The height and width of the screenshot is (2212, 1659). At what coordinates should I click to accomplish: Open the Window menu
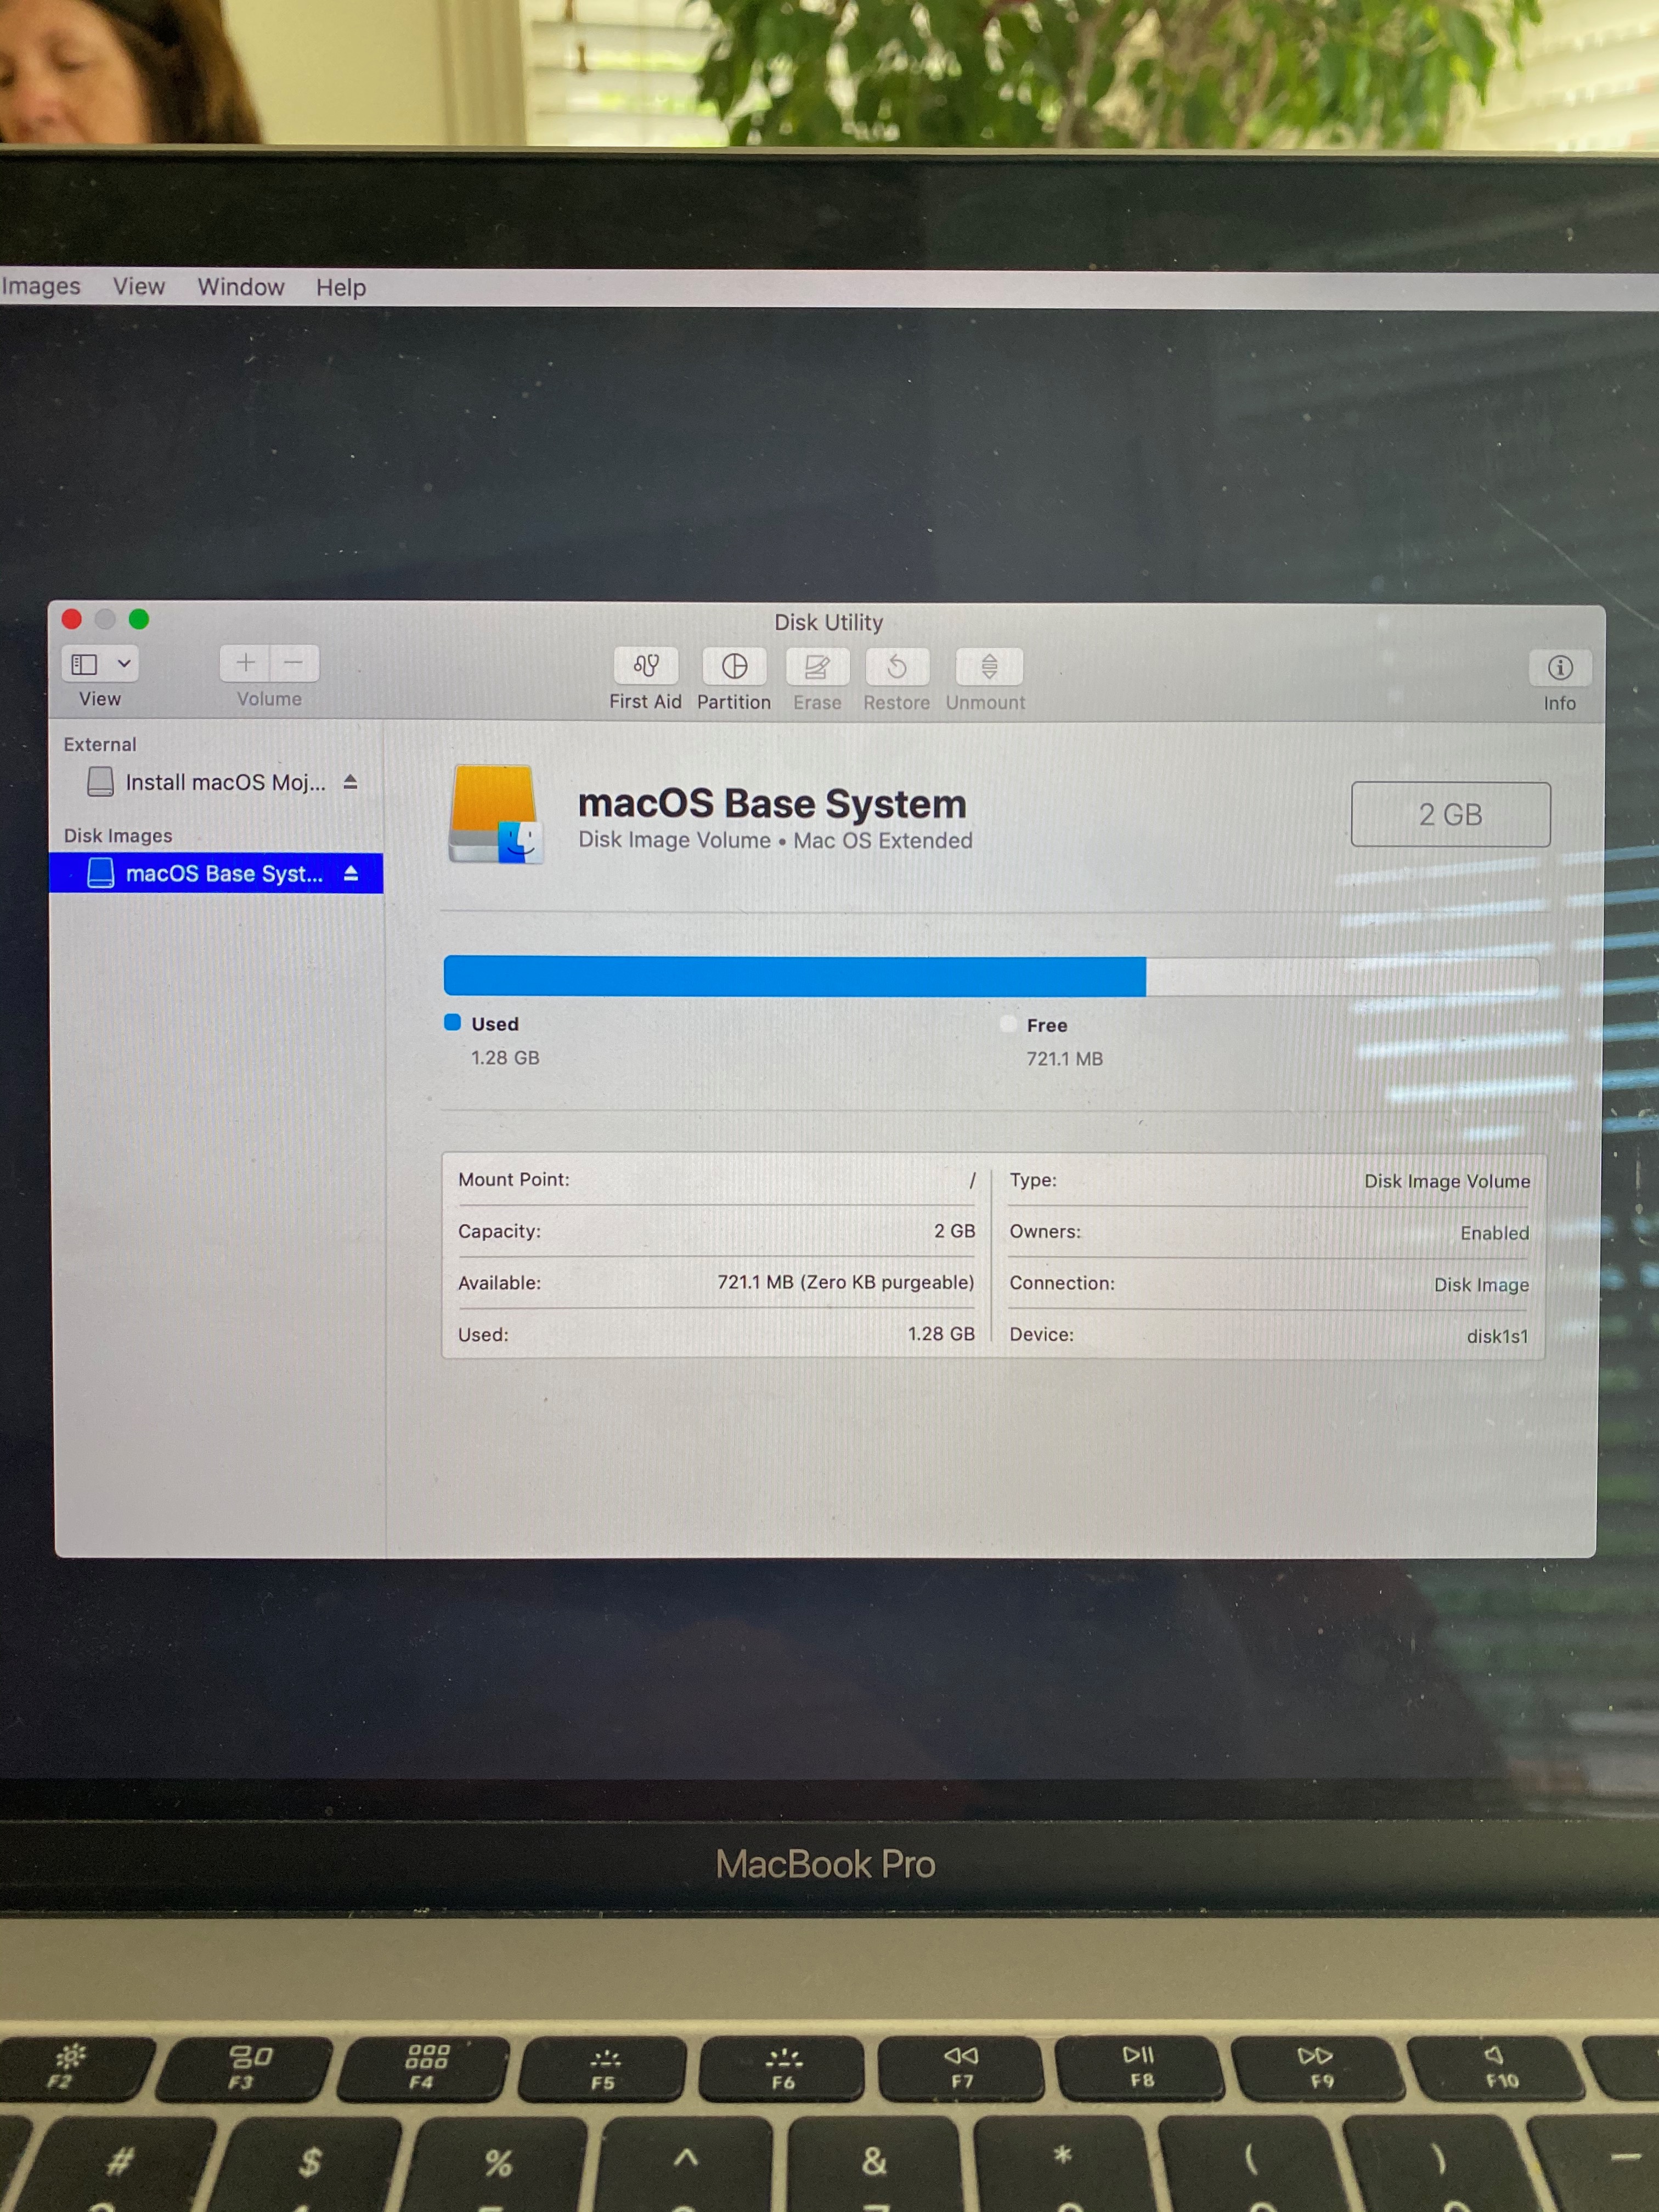point(240,287)
